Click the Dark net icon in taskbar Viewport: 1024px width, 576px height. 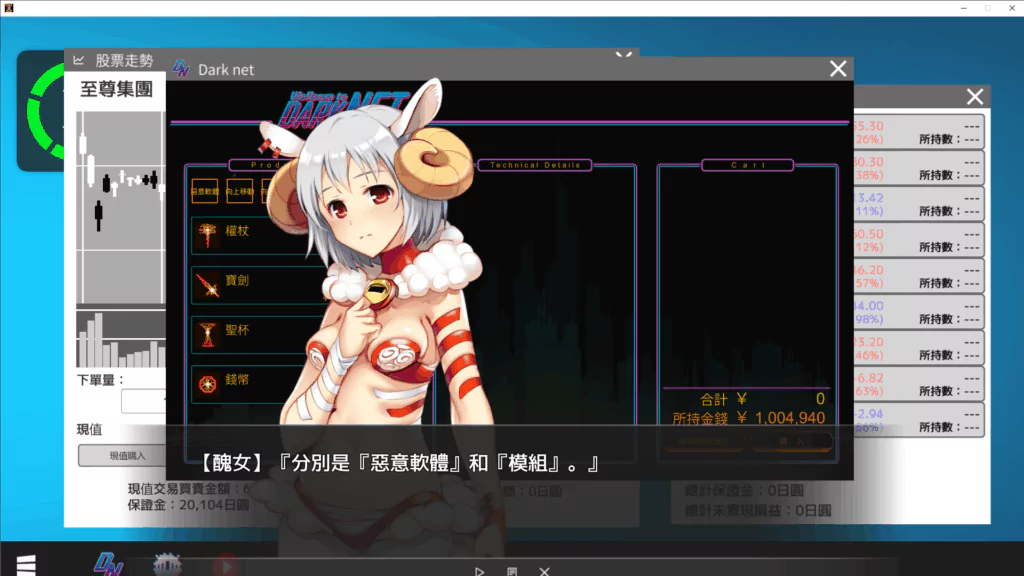108,564
